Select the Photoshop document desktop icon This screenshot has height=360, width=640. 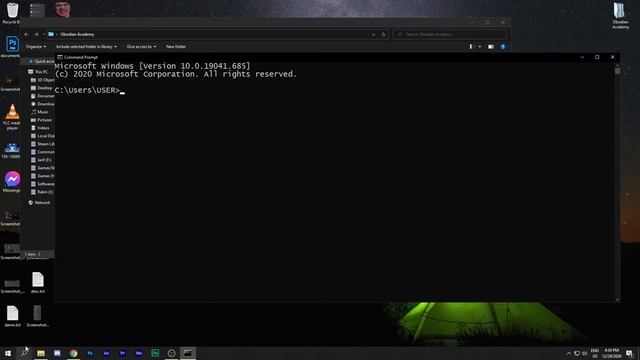tap(11, 47)
